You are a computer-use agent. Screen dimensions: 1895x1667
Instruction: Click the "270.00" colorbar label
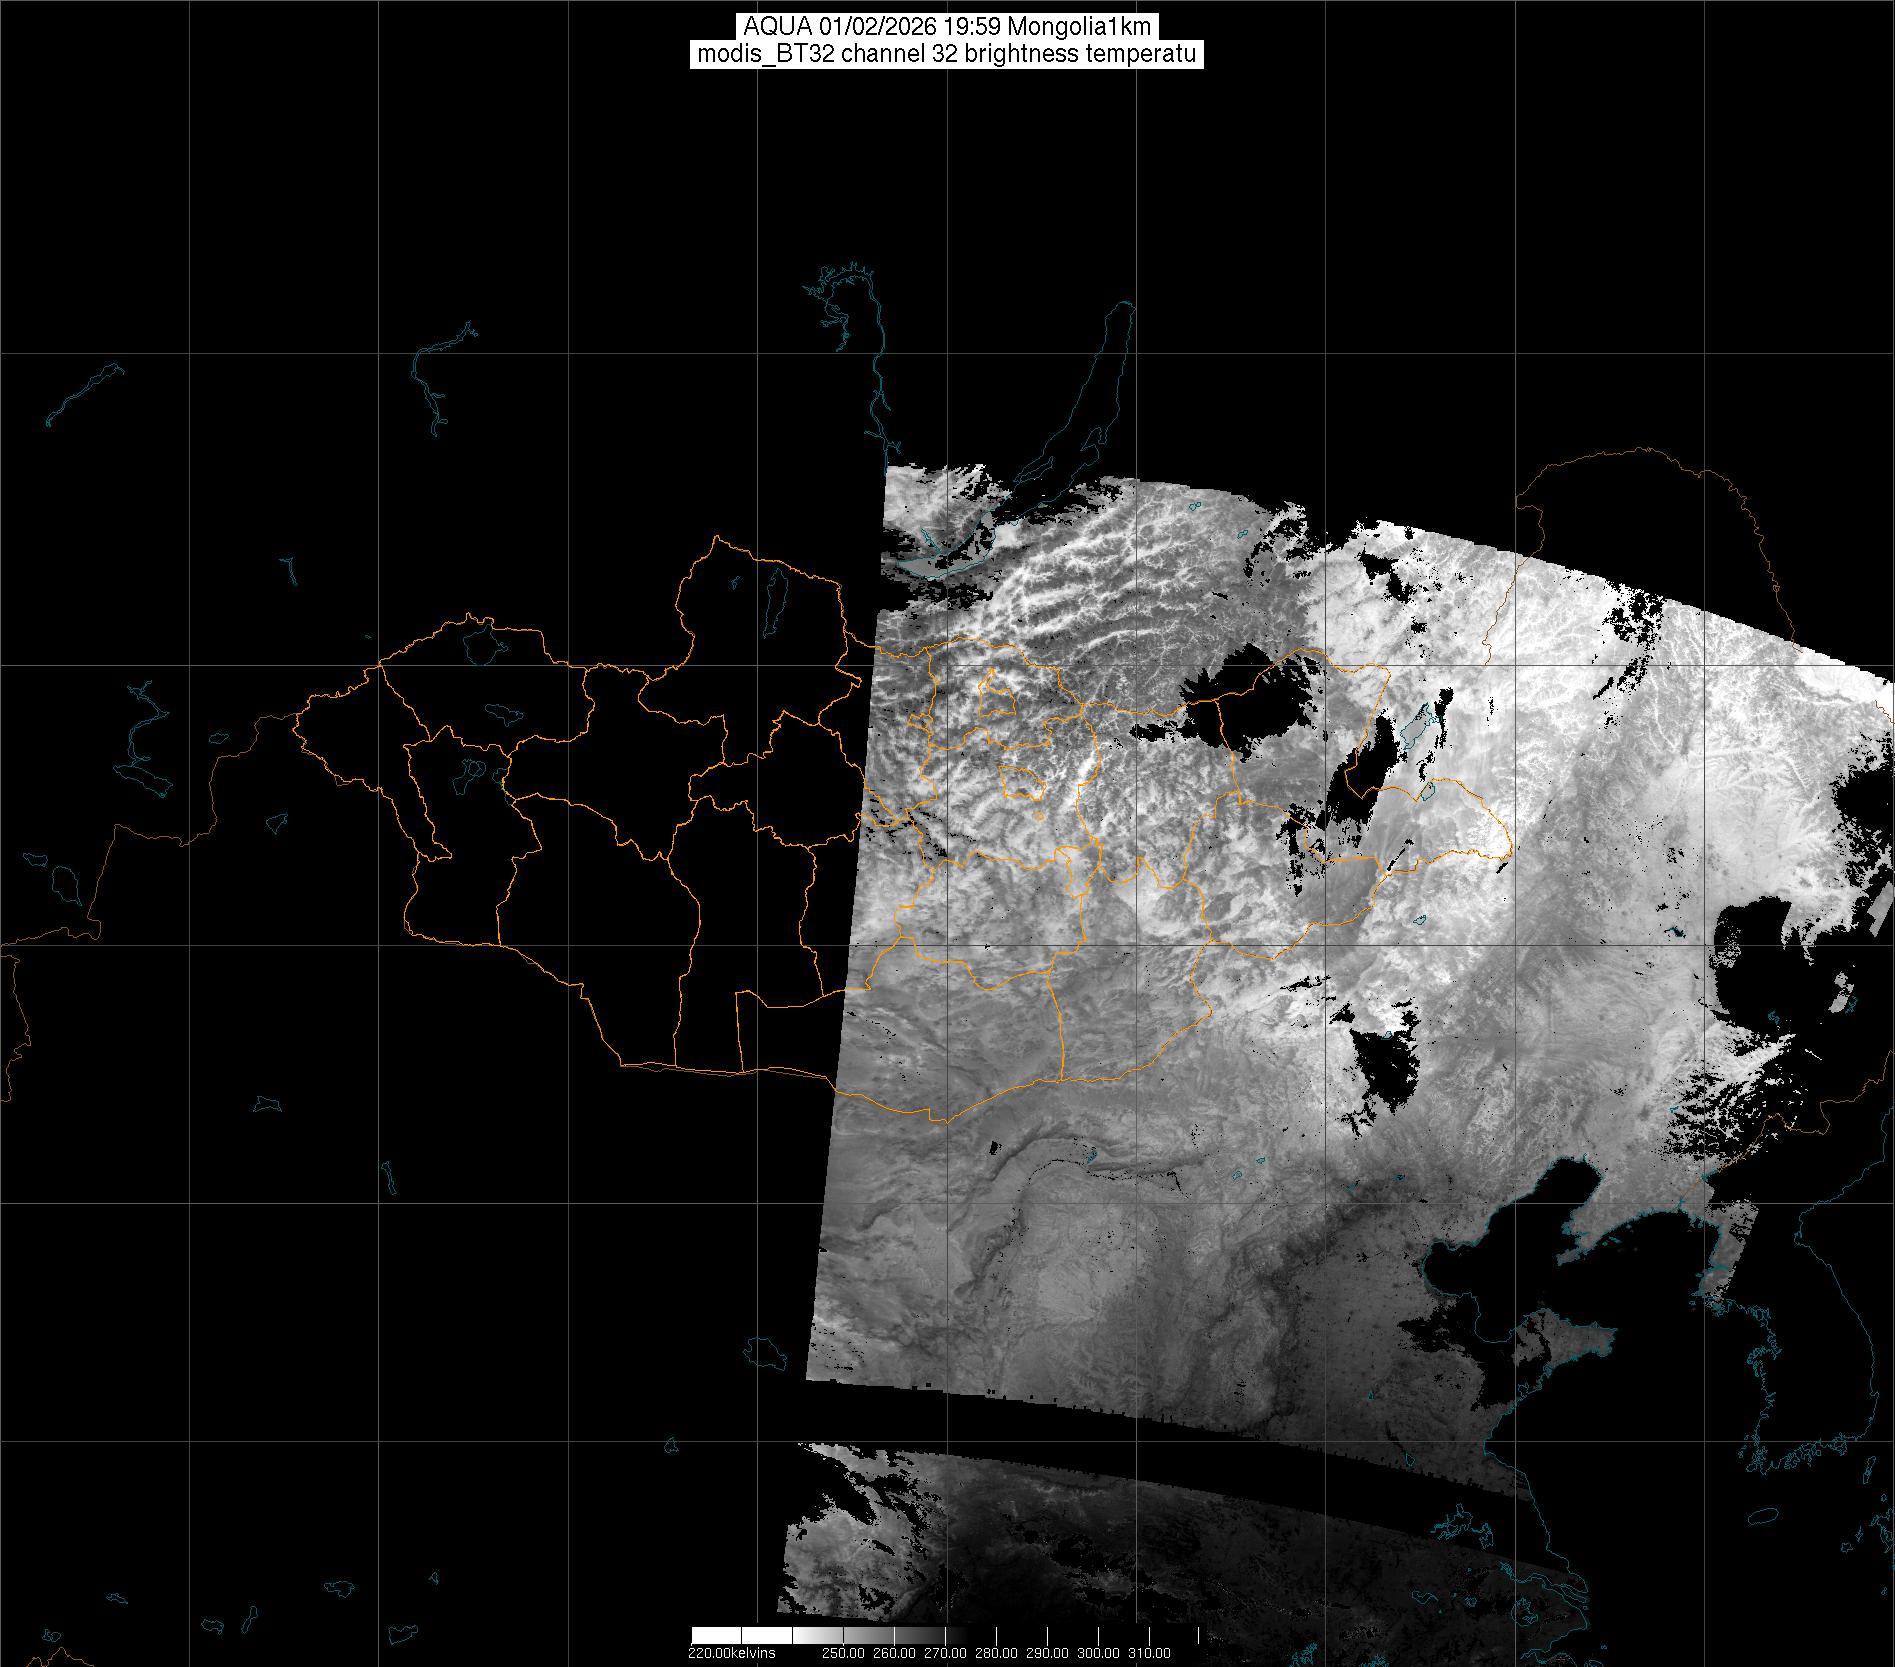[945, 1653]
